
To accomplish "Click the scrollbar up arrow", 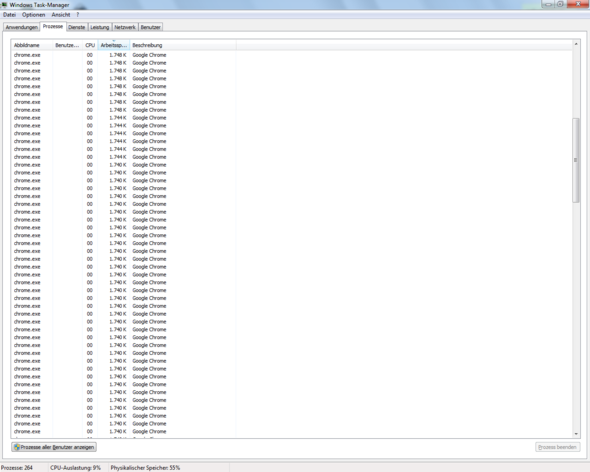I will [x=576, y=44].
